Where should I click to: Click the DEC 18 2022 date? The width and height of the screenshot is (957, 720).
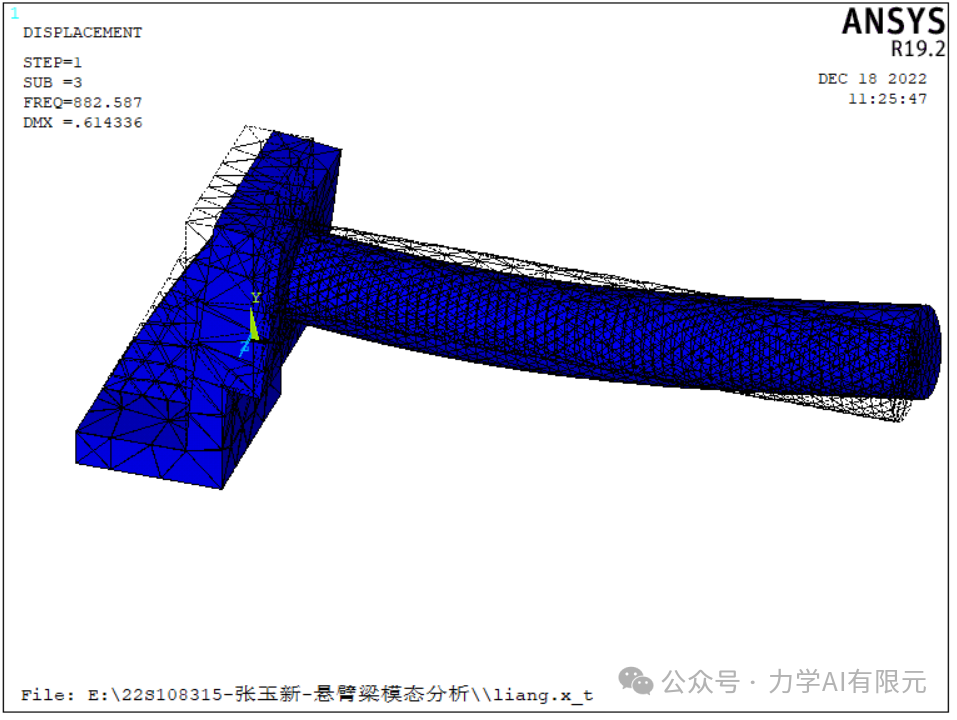[872, 79]
